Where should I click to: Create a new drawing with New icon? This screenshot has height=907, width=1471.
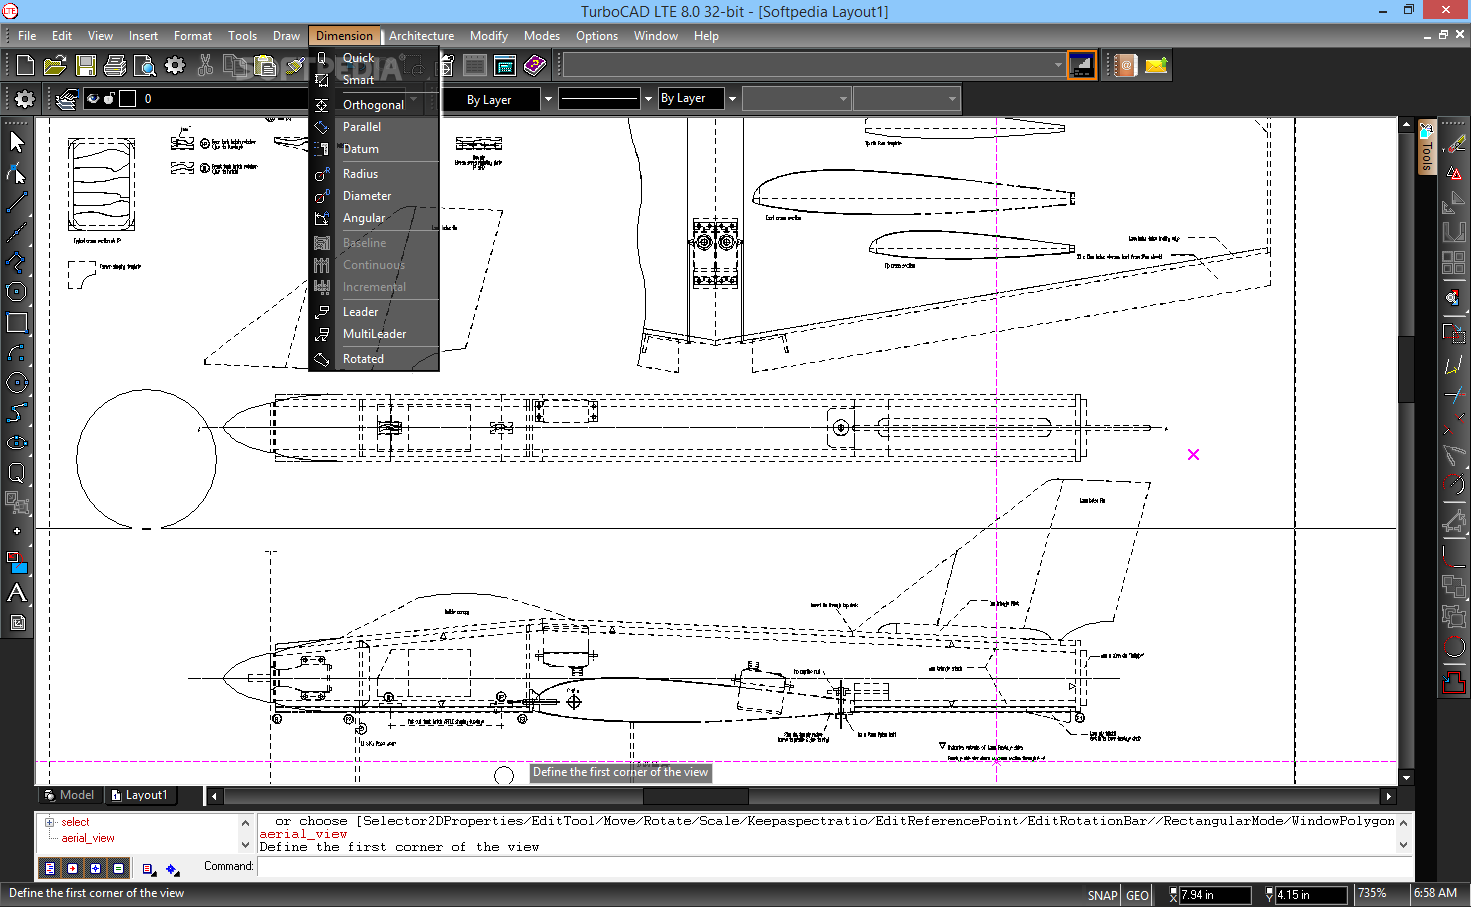(x=25, y=66)
